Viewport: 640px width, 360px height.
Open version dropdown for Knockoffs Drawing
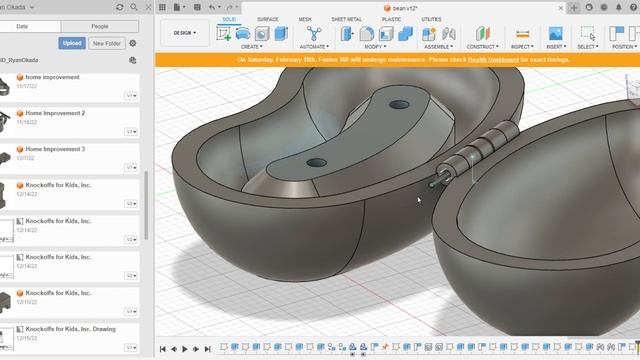(131, 348)
